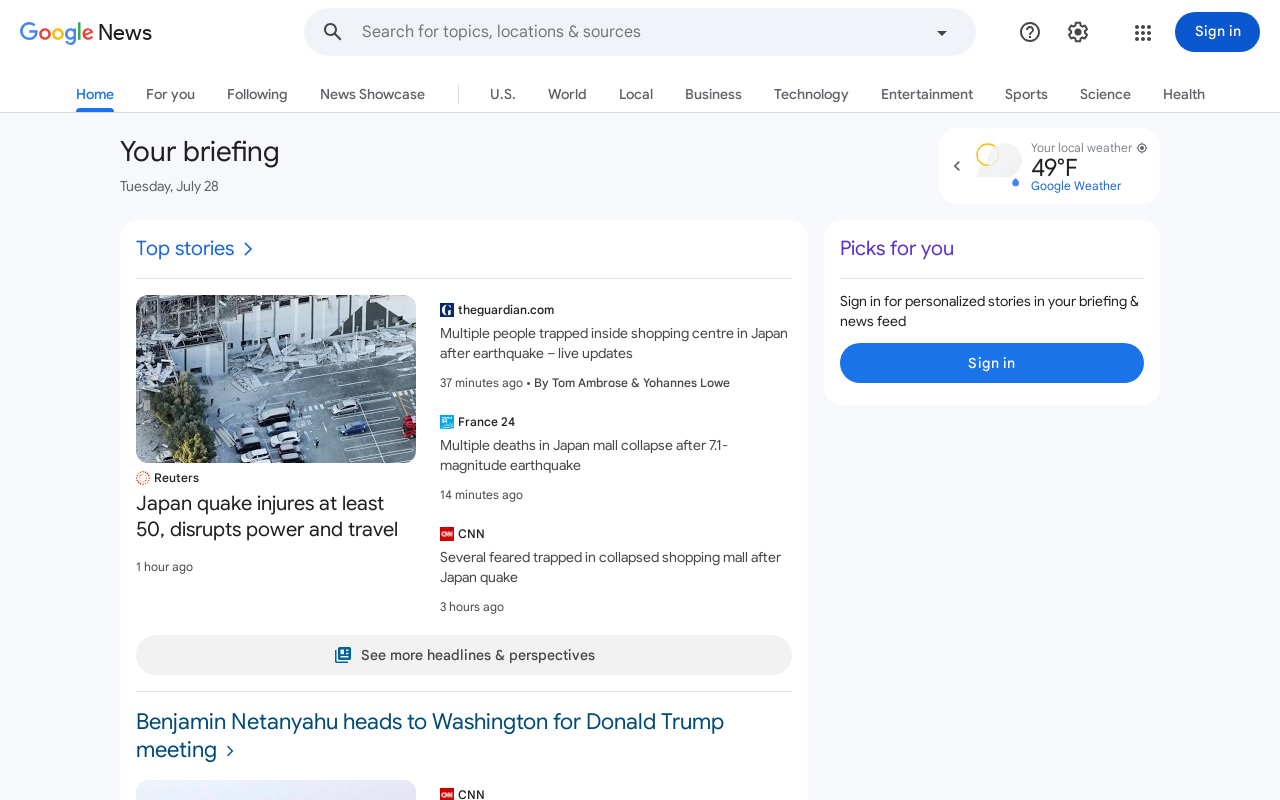Click the Picks for you heading

897,248
